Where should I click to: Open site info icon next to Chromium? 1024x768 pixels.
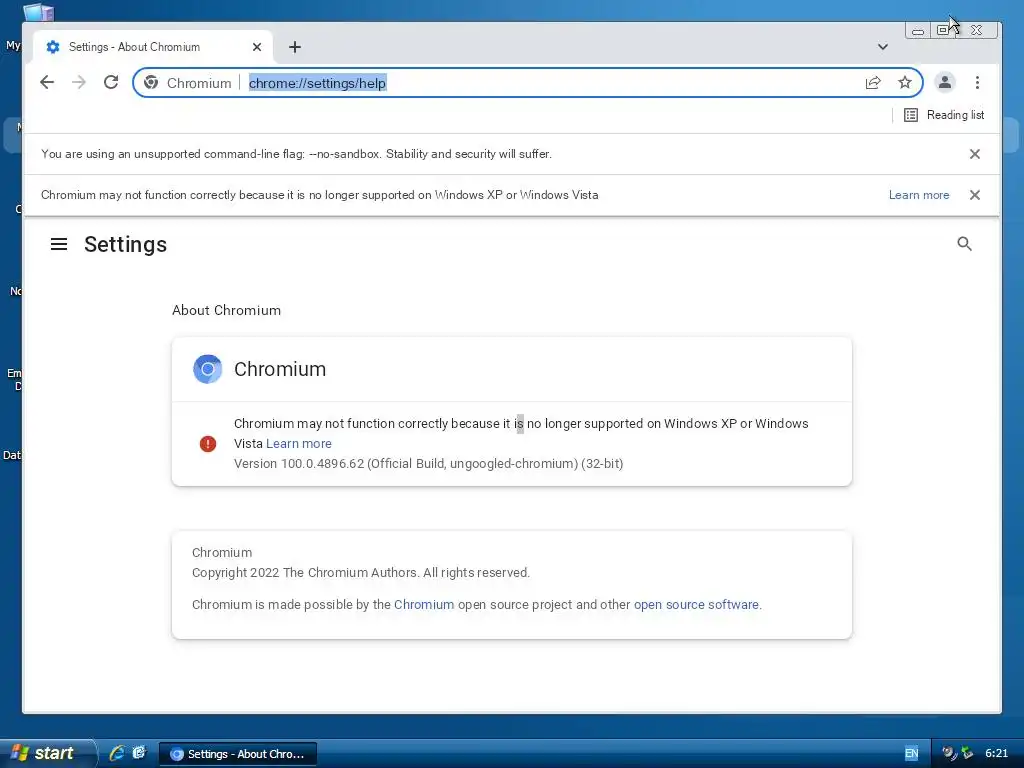(x=151, y=82)
